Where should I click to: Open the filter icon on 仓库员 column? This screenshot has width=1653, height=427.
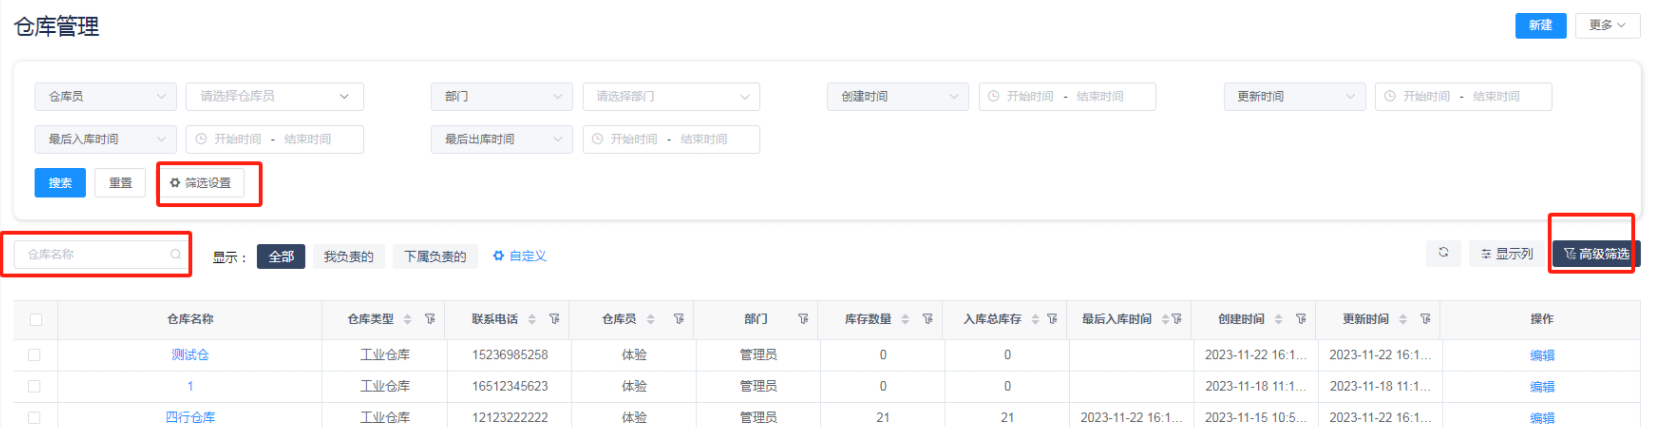click(679, 319)
